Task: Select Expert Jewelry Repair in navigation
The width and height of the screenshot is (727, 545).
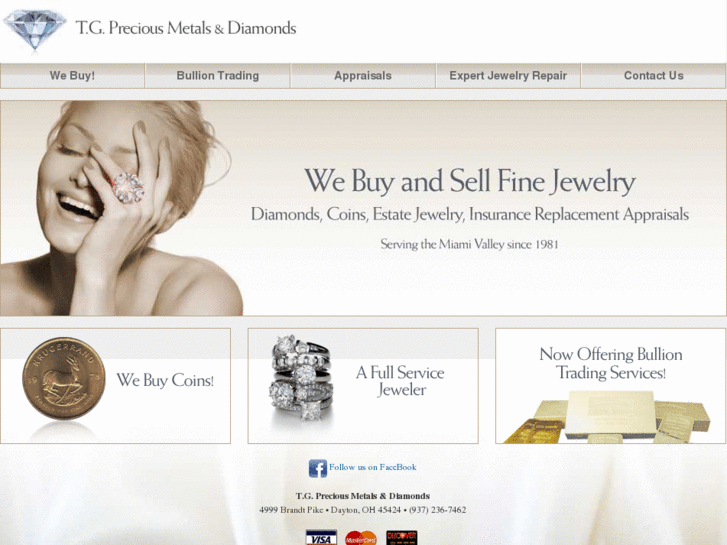Action: click(x=508, y=76)
